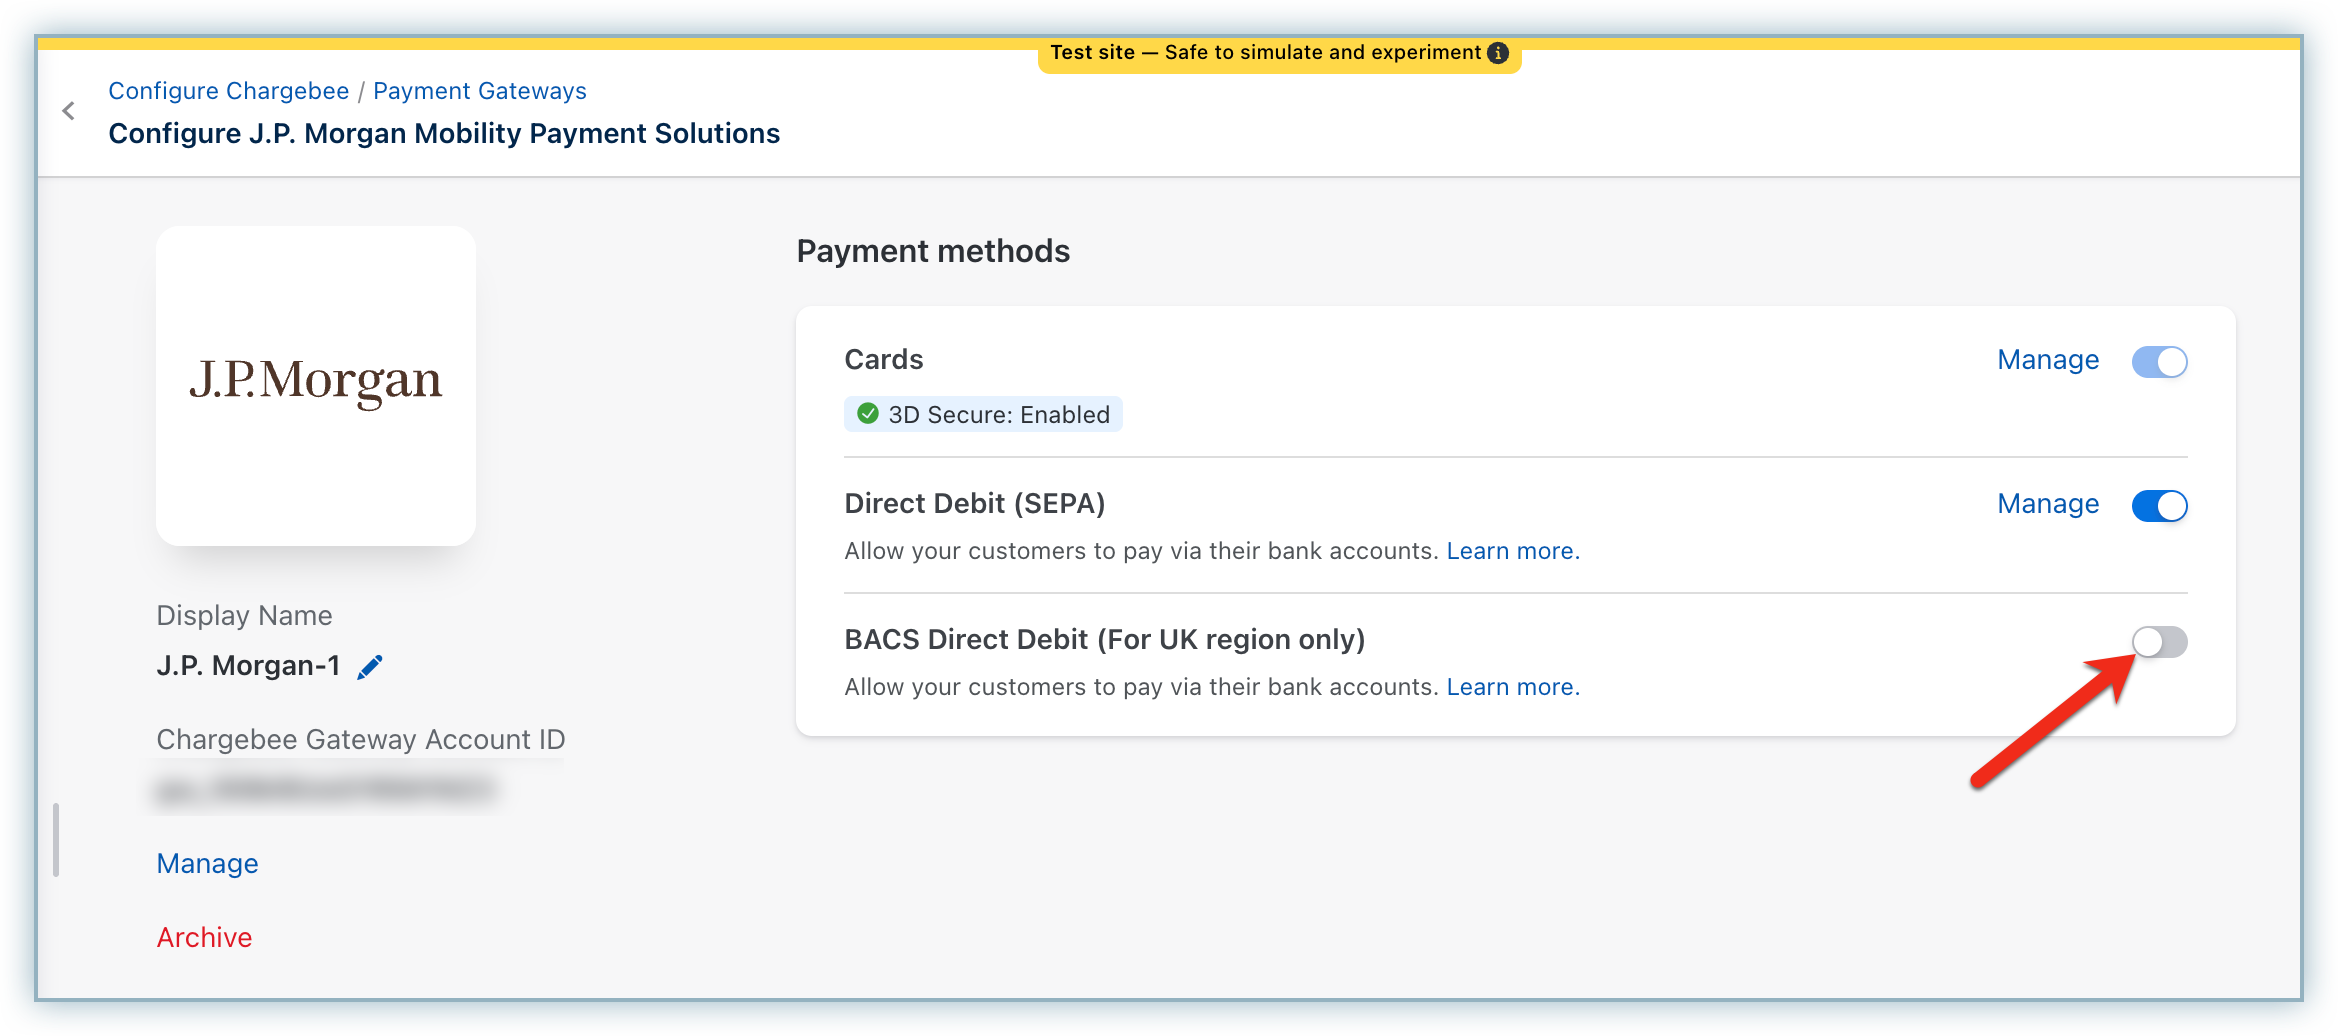
Task: Disable the Cards payment method toggle
Action: tap(2159, 361)
